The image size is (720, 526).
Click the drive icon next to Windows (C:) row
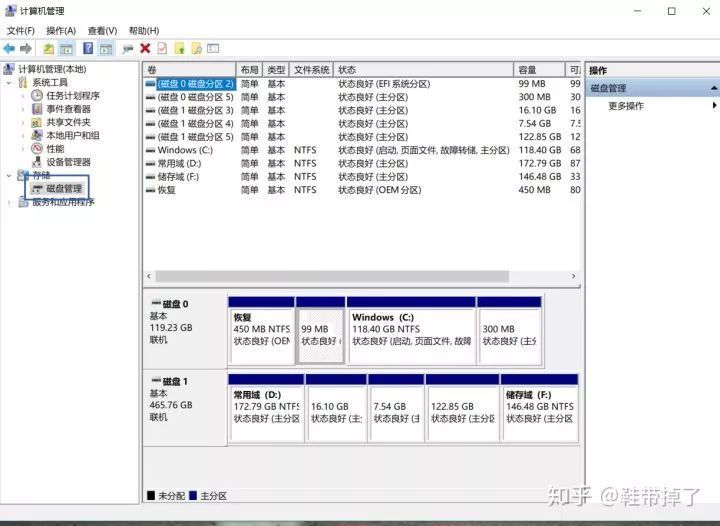150,150
